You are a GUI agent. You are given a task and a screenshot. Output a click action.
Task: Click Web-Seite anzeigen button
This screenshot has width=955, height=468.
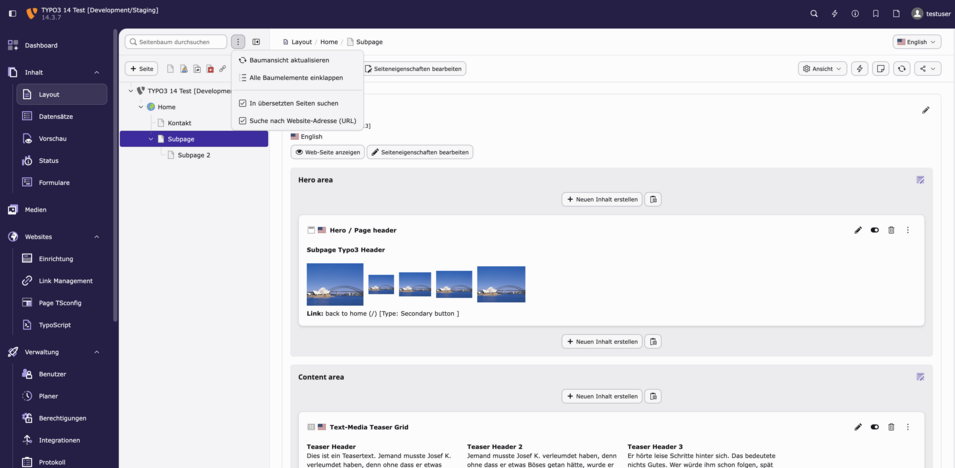tap(328, 152)
